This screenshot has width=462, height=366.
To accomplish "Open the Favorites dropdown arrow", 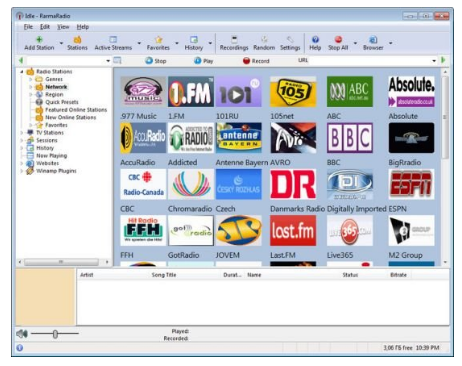I will tap(177, 43).
